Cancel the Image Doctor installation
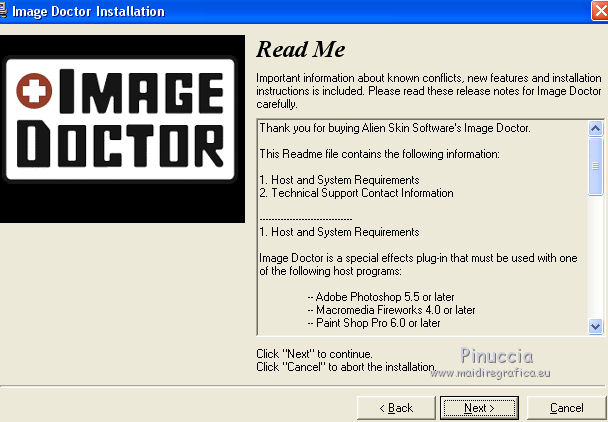Image resolution: width=608 pixels, height=422 pixels. click(x=566, y=408)
